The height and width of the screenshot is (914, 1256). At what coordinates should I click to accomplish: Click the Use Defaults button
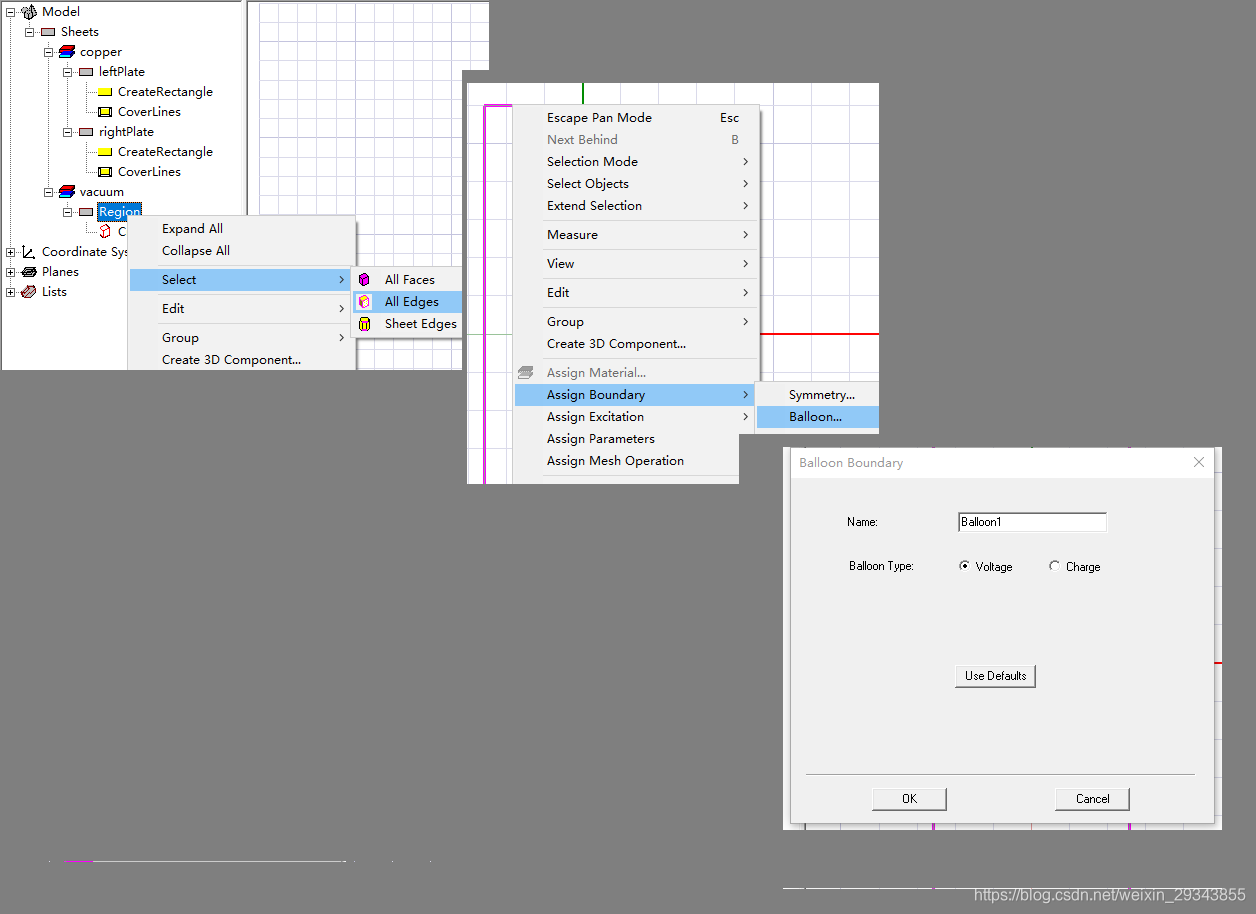995,676
